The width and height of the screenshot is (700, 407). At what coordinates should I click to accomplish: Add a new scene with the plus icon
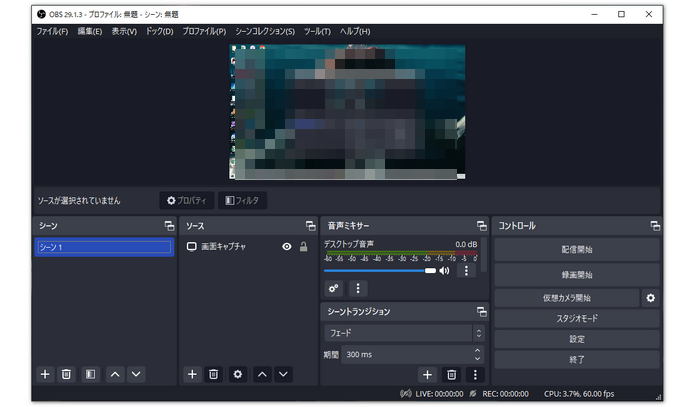45,374
